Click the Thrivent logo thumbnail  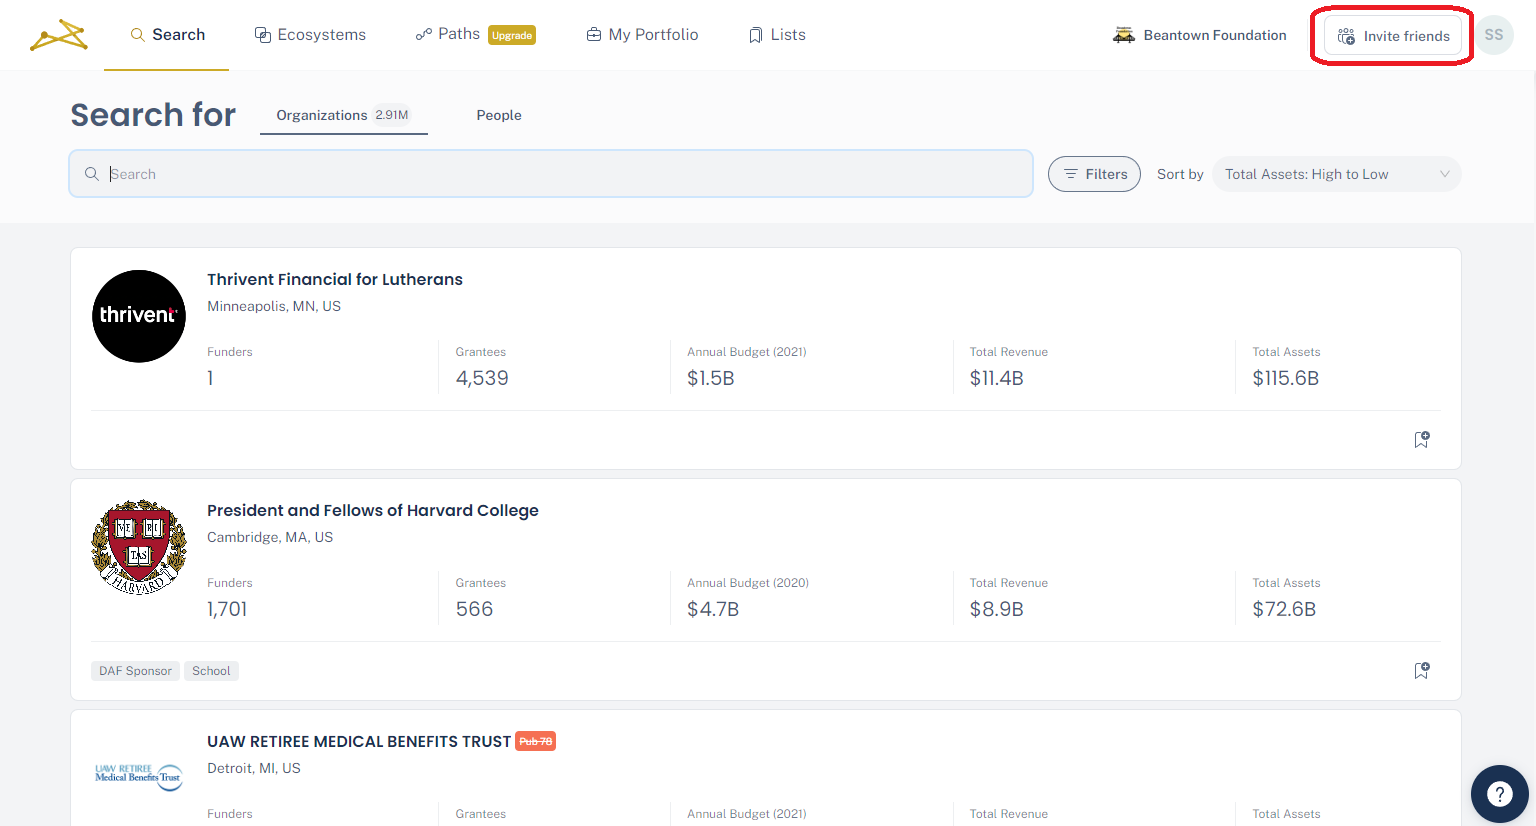tap(139, 316)
